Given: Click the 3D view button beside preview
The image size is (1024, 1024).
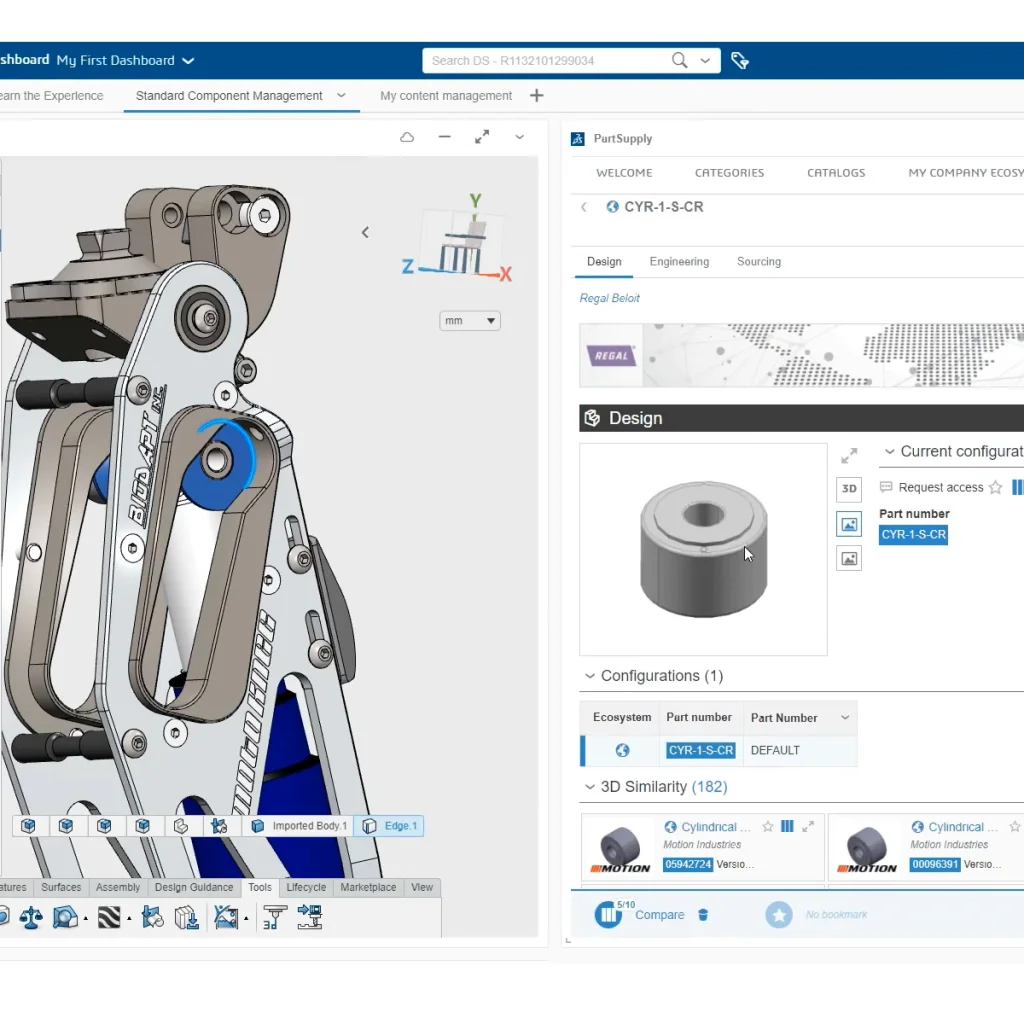Looking at the screenshot, I should pyautogui.click(x=849, y=489).
